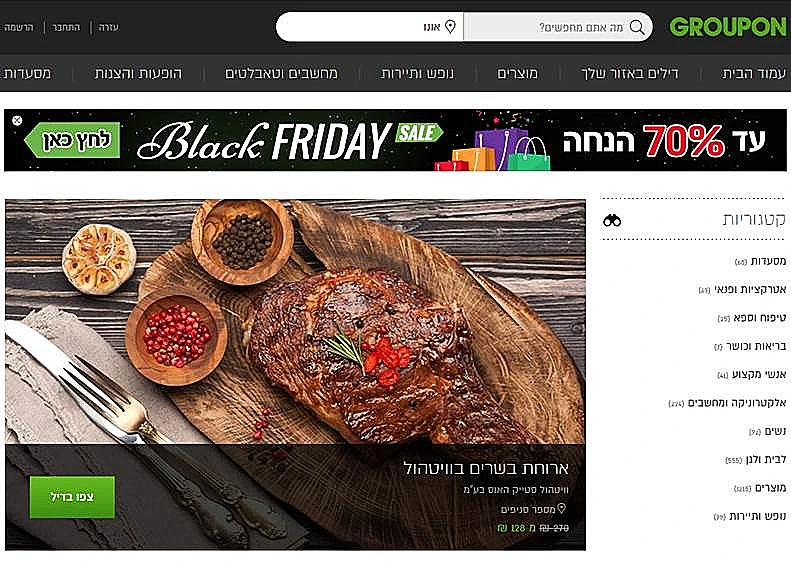Click the עזרה link in header
The image size is (791, 562).
click(108, 27)
